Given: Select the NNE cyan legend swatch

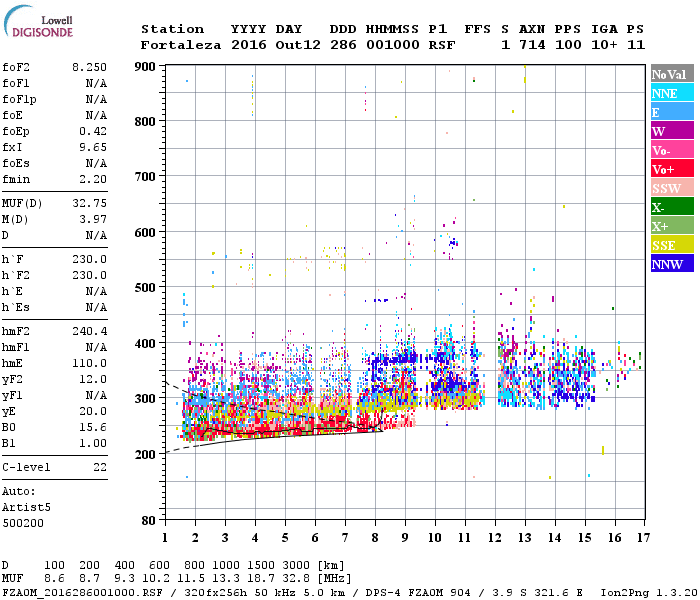Looking at the screenshot, I should click(x=672, y=92).
